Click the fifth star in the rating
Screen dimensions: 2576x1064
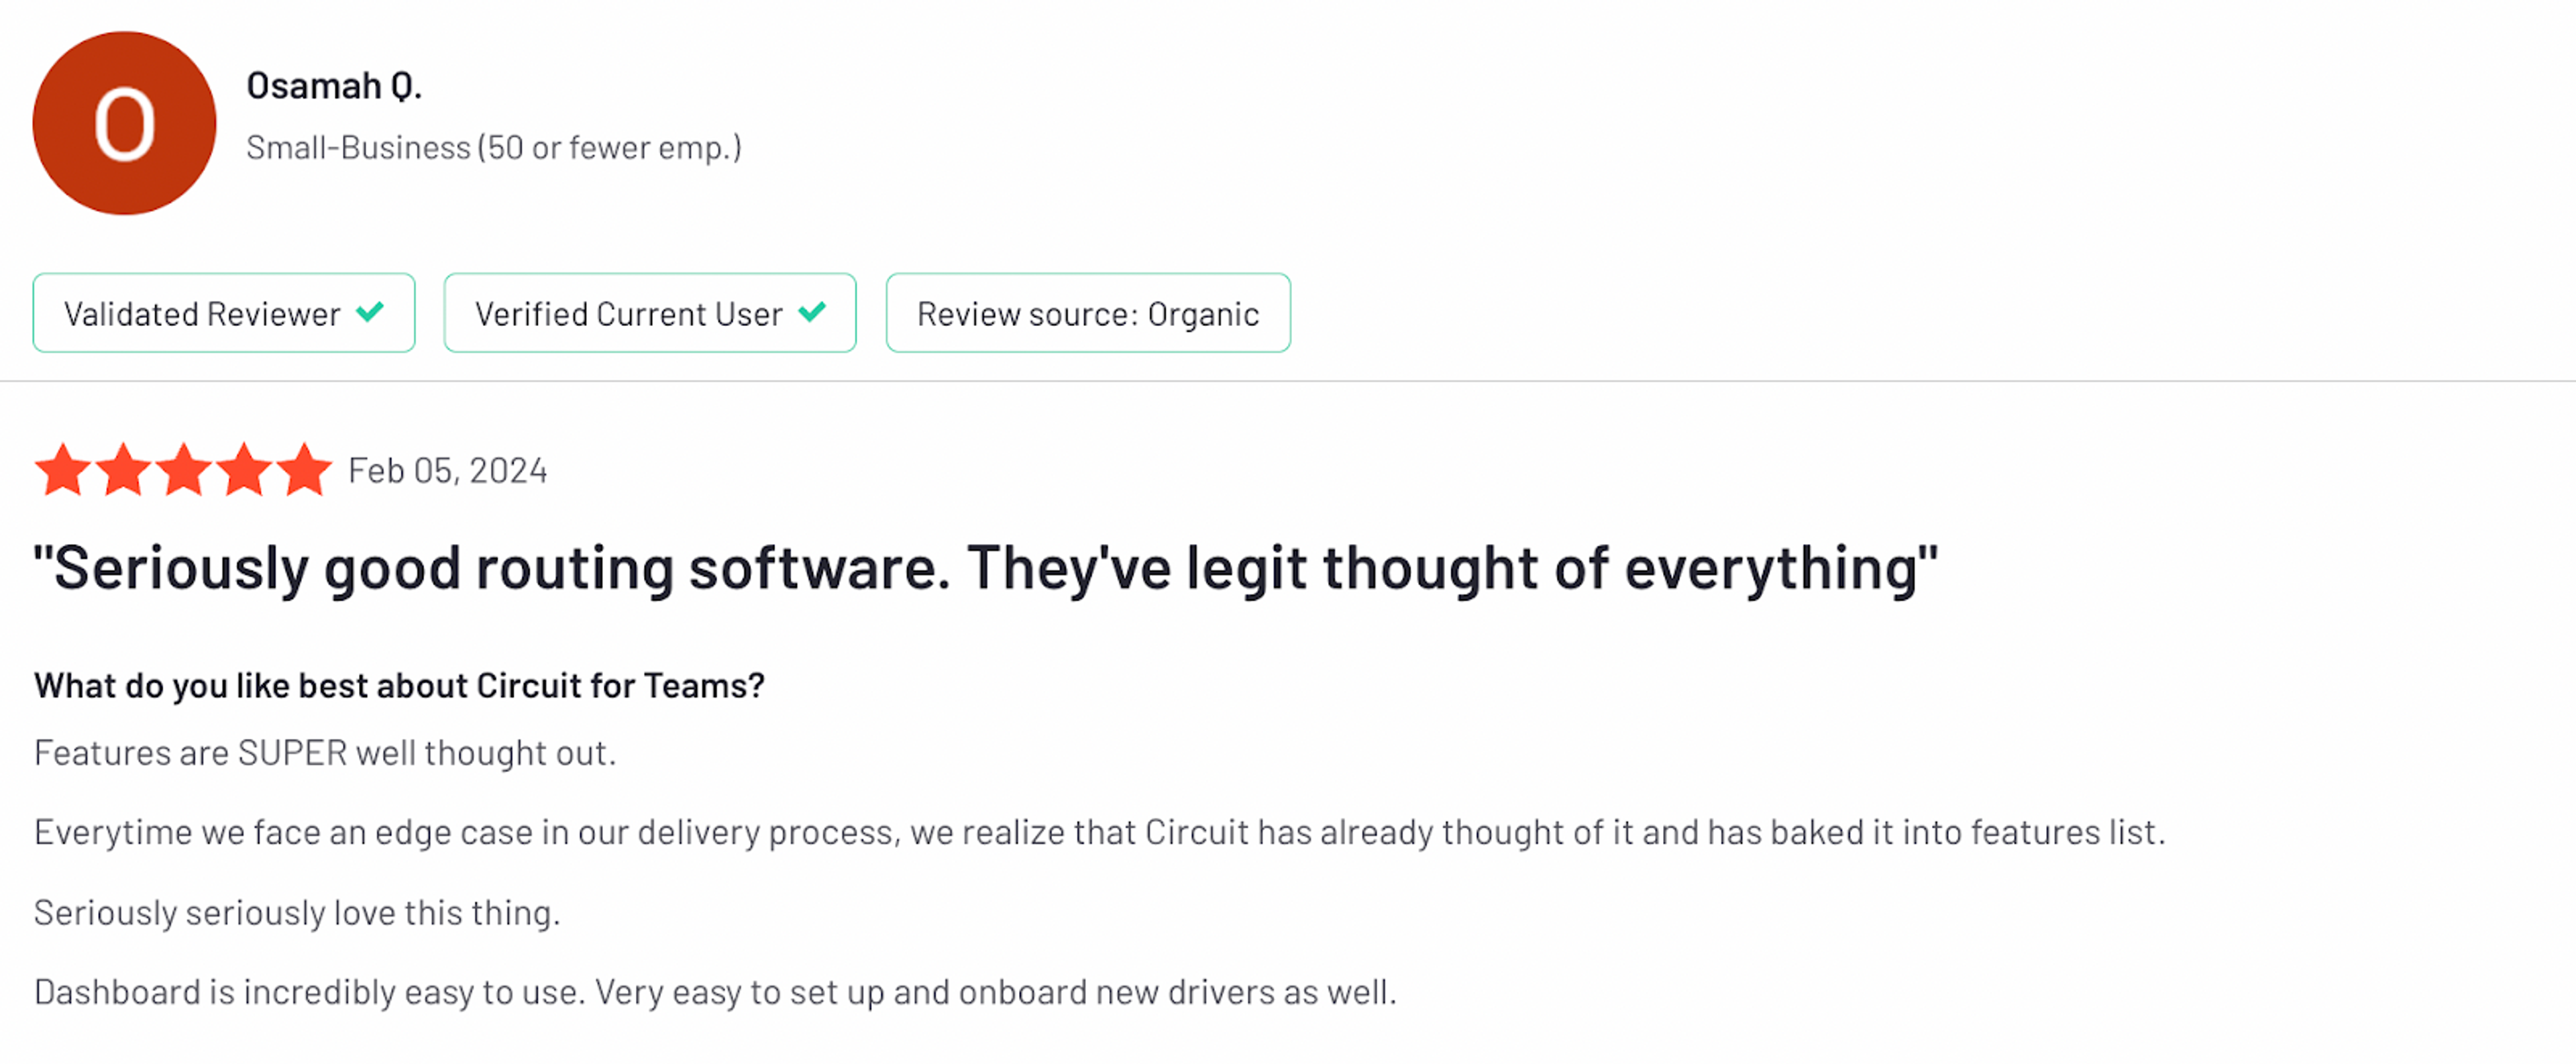click(303, 468)
